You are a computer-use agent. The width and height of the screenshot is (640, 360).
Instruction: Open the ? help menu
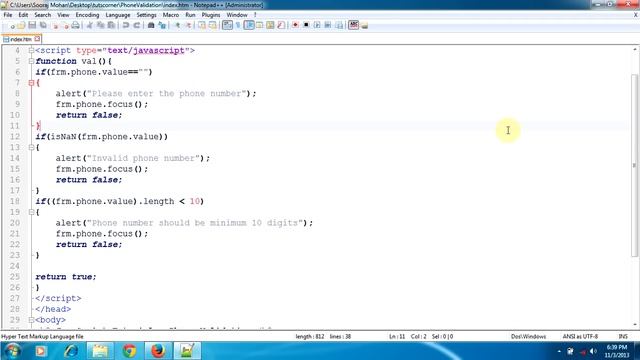point(255,15)
